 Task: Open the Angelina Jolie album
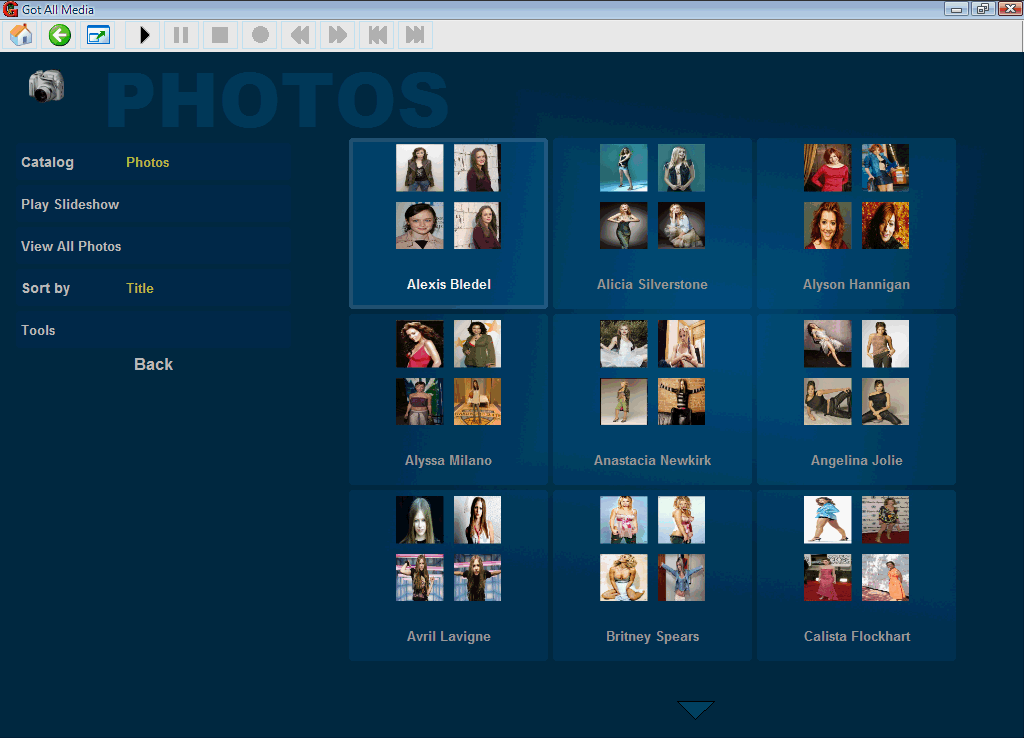tap(856, 399)
